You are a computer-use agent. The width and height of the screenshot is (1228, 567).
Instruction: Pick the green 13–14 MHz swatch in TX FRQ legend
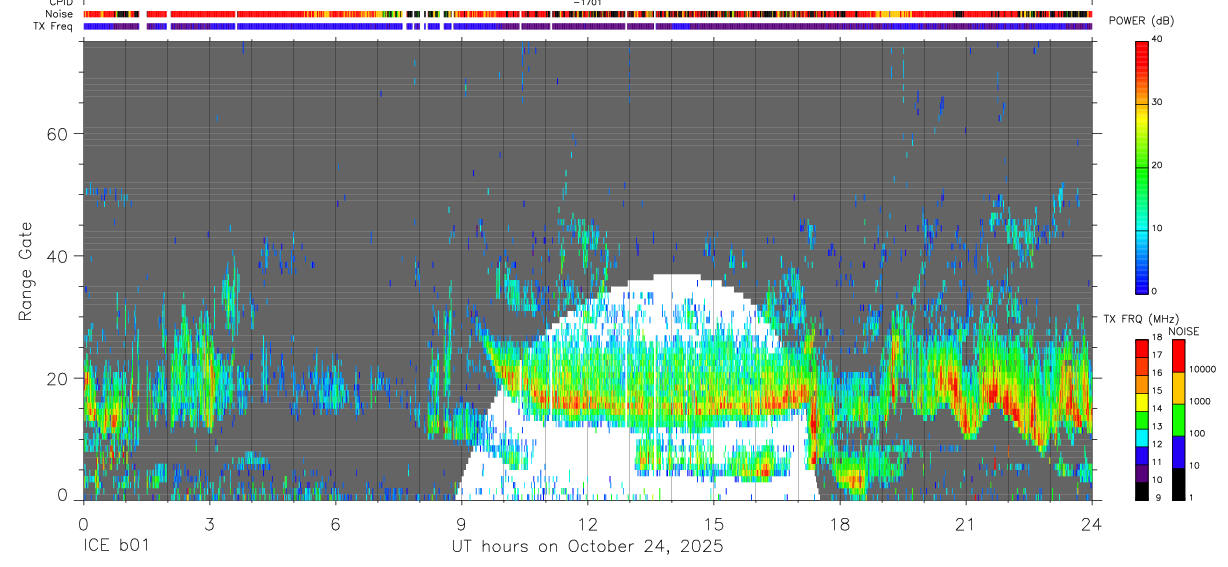tap(1142, 418)
